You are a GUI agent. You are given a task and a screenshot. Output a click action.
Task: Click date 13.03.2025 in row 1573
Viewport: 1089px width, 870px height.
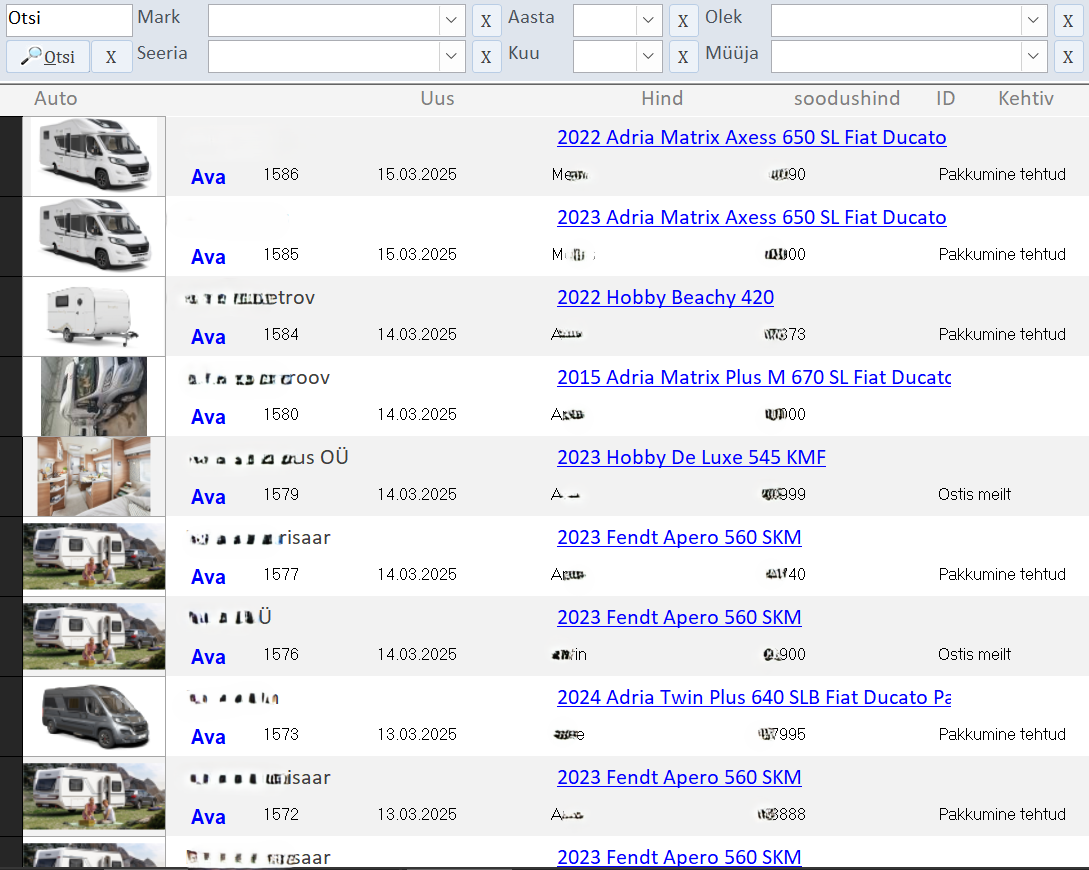pyautogui.click(x=417, y=734)
